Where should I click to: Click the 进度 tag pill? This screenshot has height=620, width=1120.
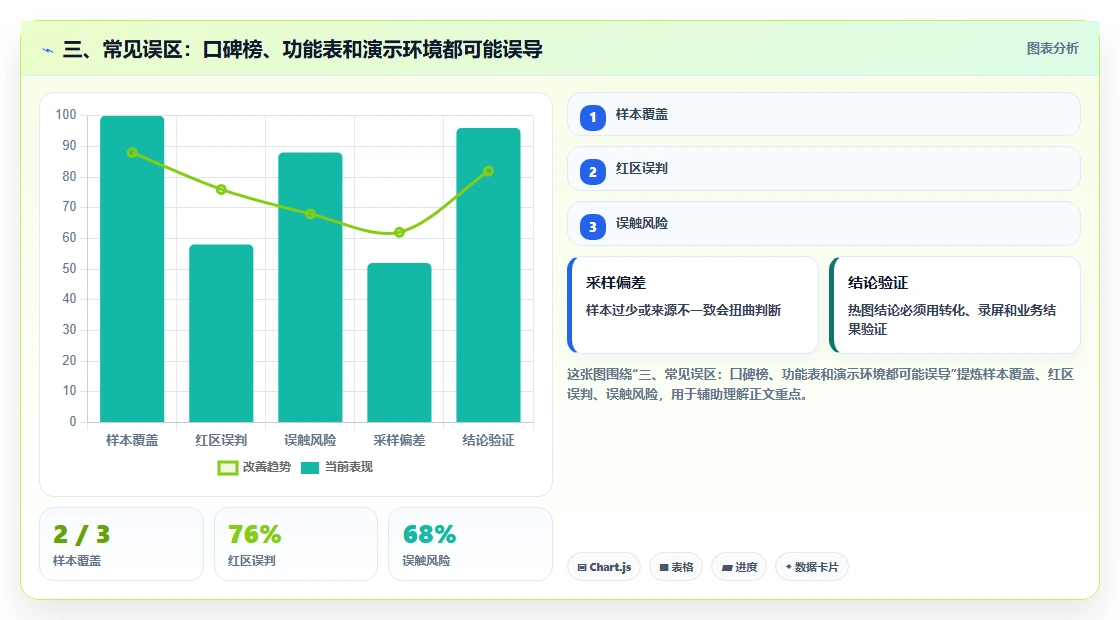coord(739,567)
